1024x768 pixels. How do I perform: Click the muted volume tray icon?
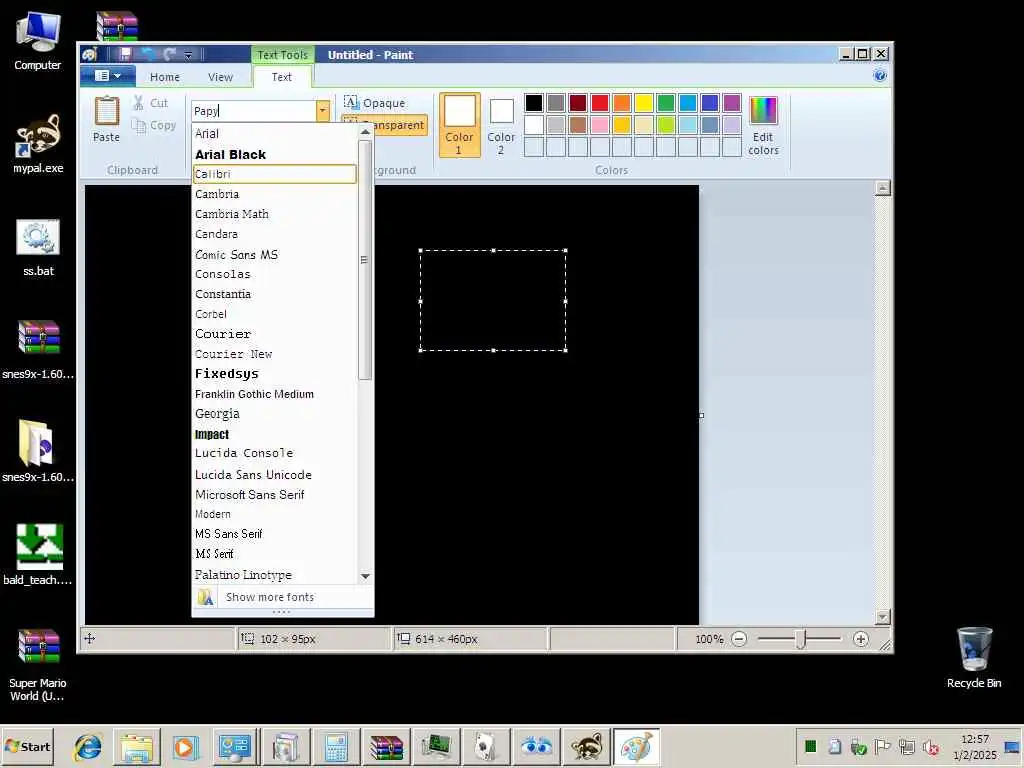click(x=931, y=746)
